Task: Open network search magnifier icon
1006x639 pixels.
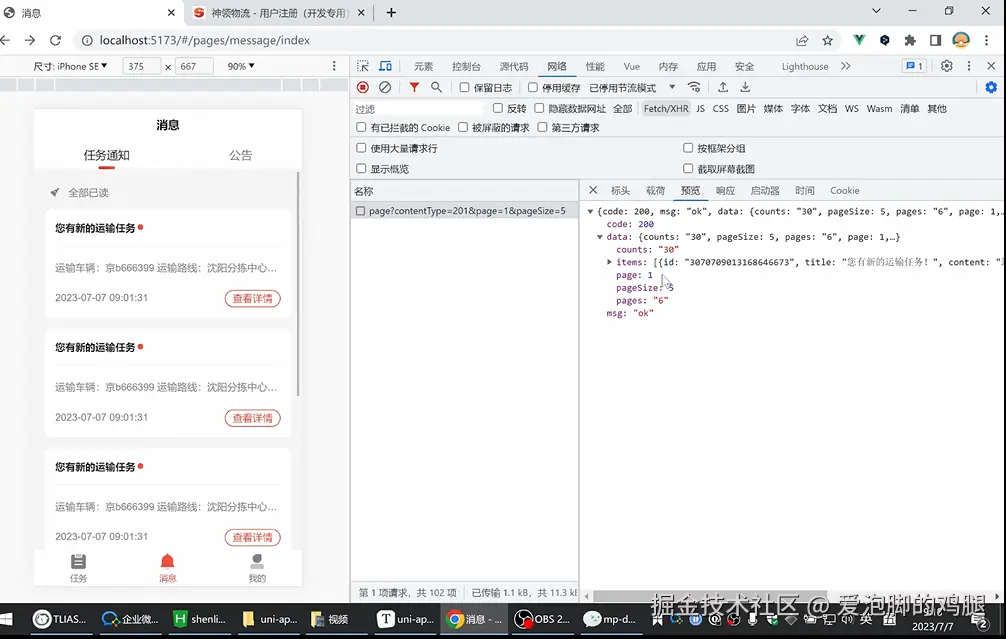Action: point(436,87)
